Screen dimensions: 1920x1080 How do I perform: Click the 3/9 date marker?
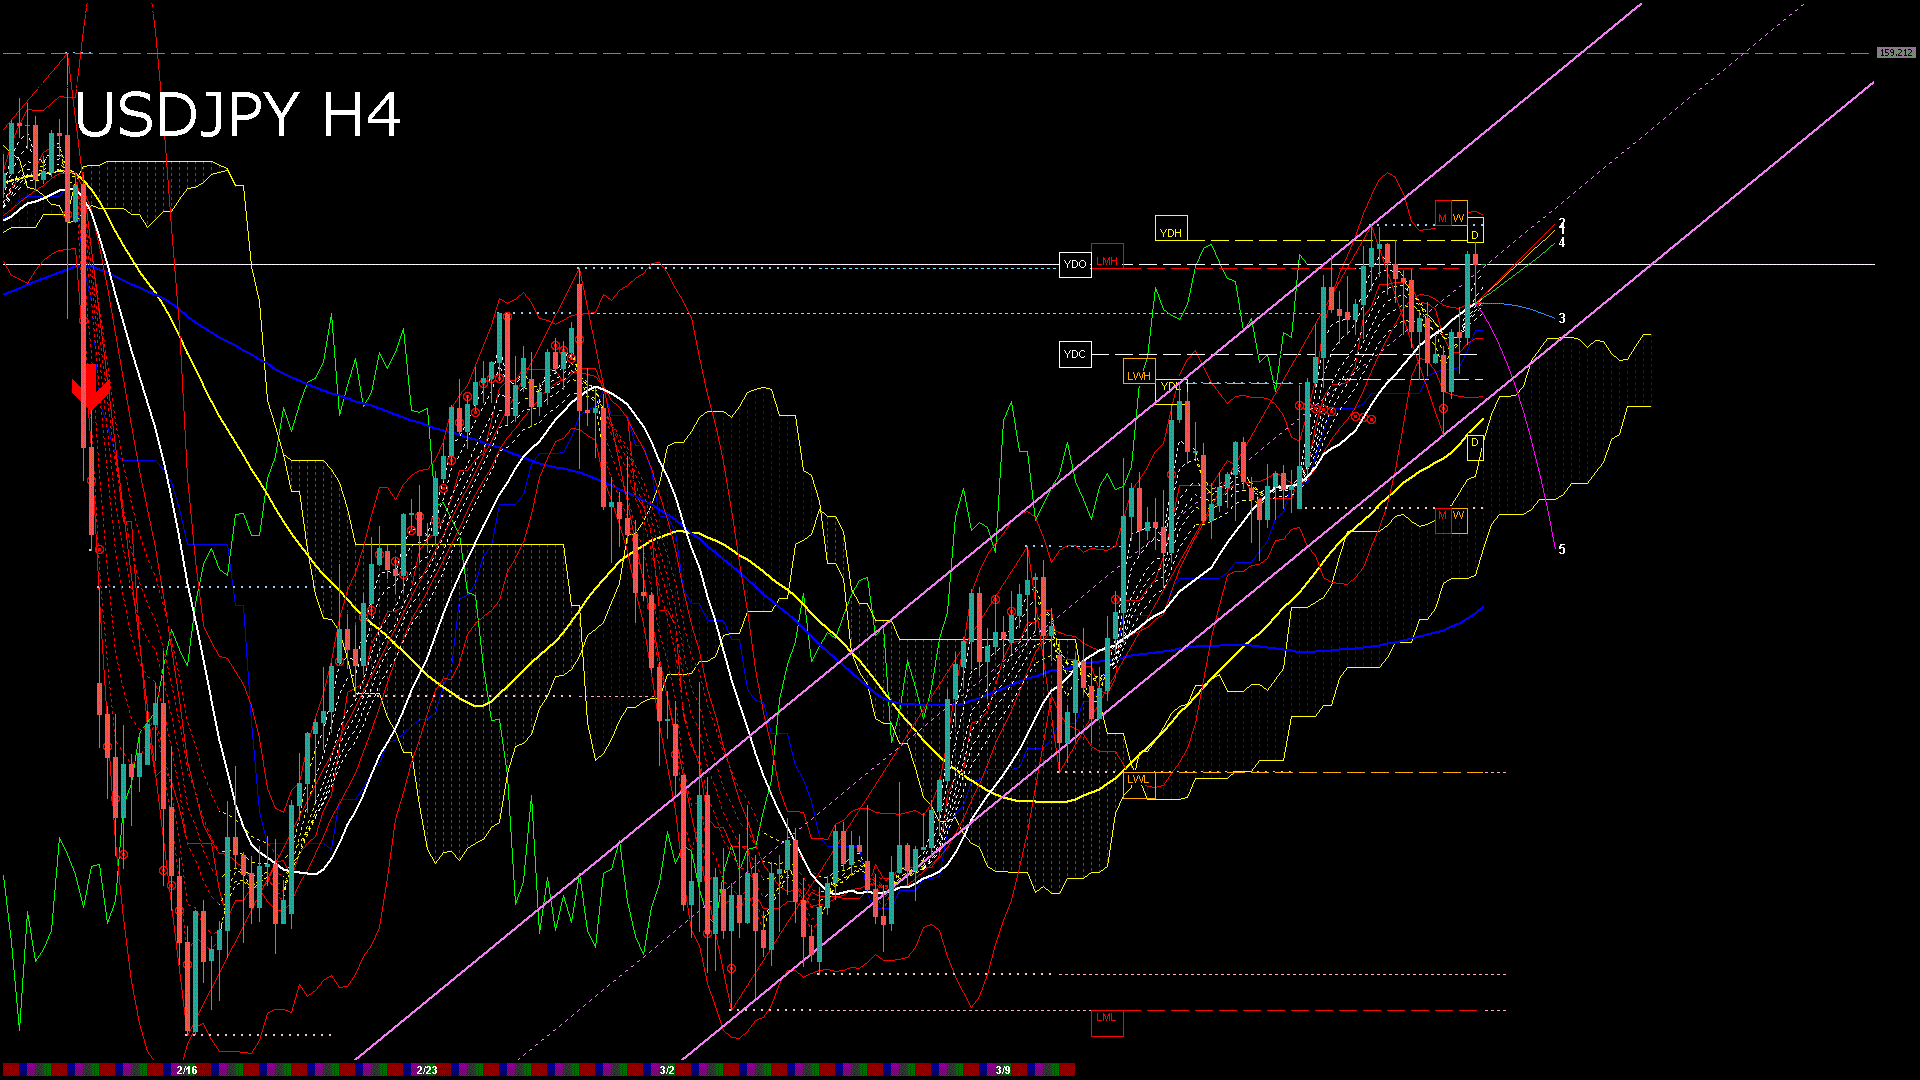tap(1003, 1070)
